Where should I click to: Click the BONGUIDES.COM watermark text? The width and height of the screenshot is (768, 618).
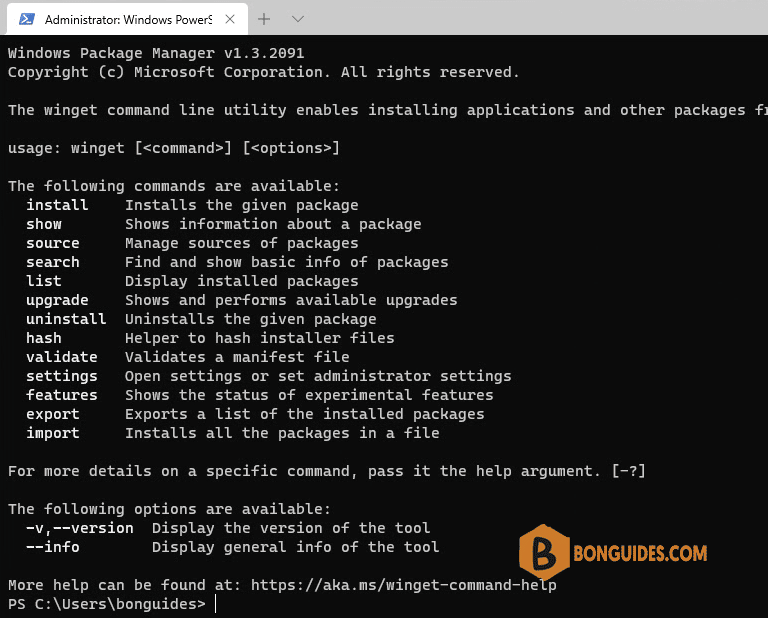(x=640, y=553)
